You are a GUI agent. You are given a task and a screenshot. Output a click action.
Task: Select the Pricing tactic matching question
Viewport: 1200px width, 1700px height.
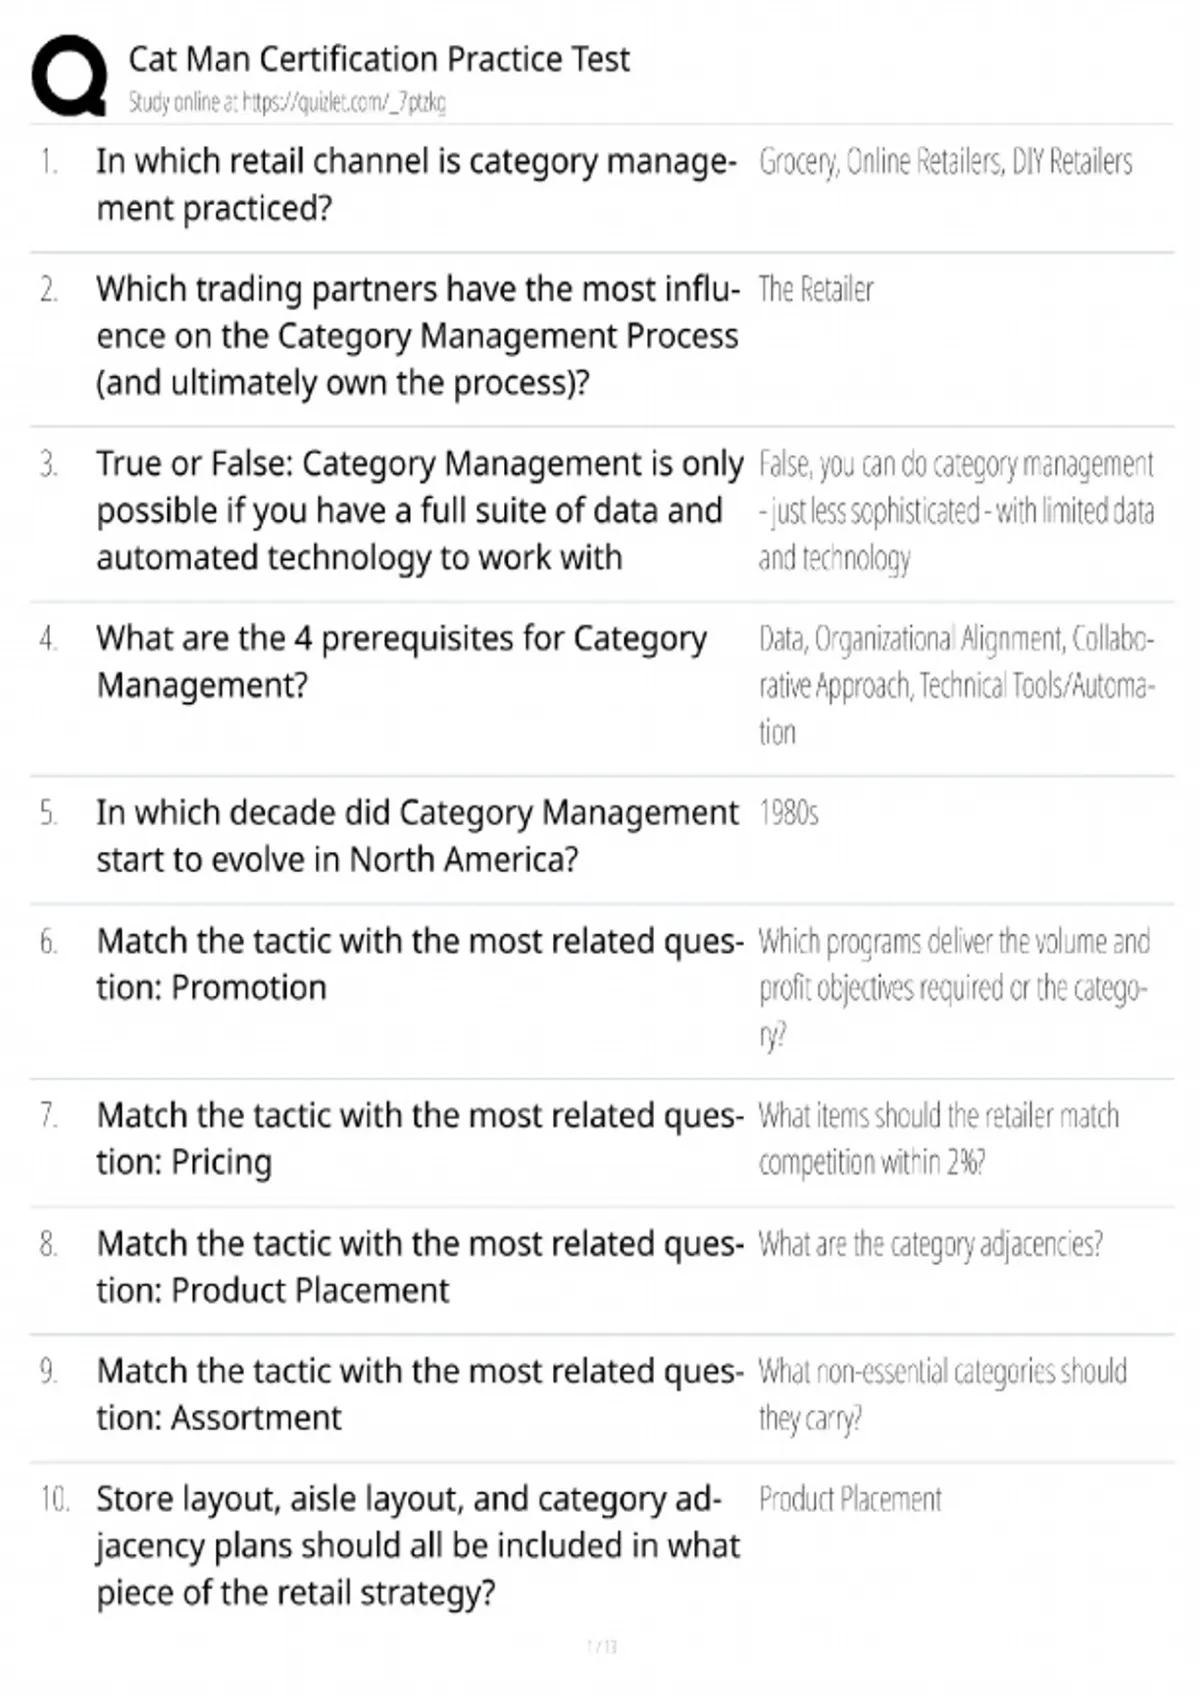419,1138
